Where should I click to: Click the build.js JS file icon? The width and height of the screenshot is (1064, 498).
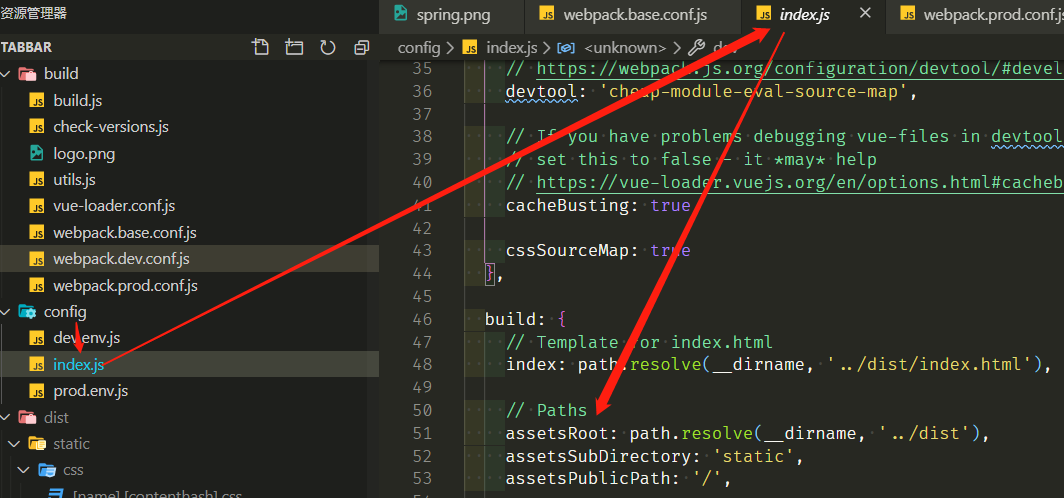pos(37,100)
